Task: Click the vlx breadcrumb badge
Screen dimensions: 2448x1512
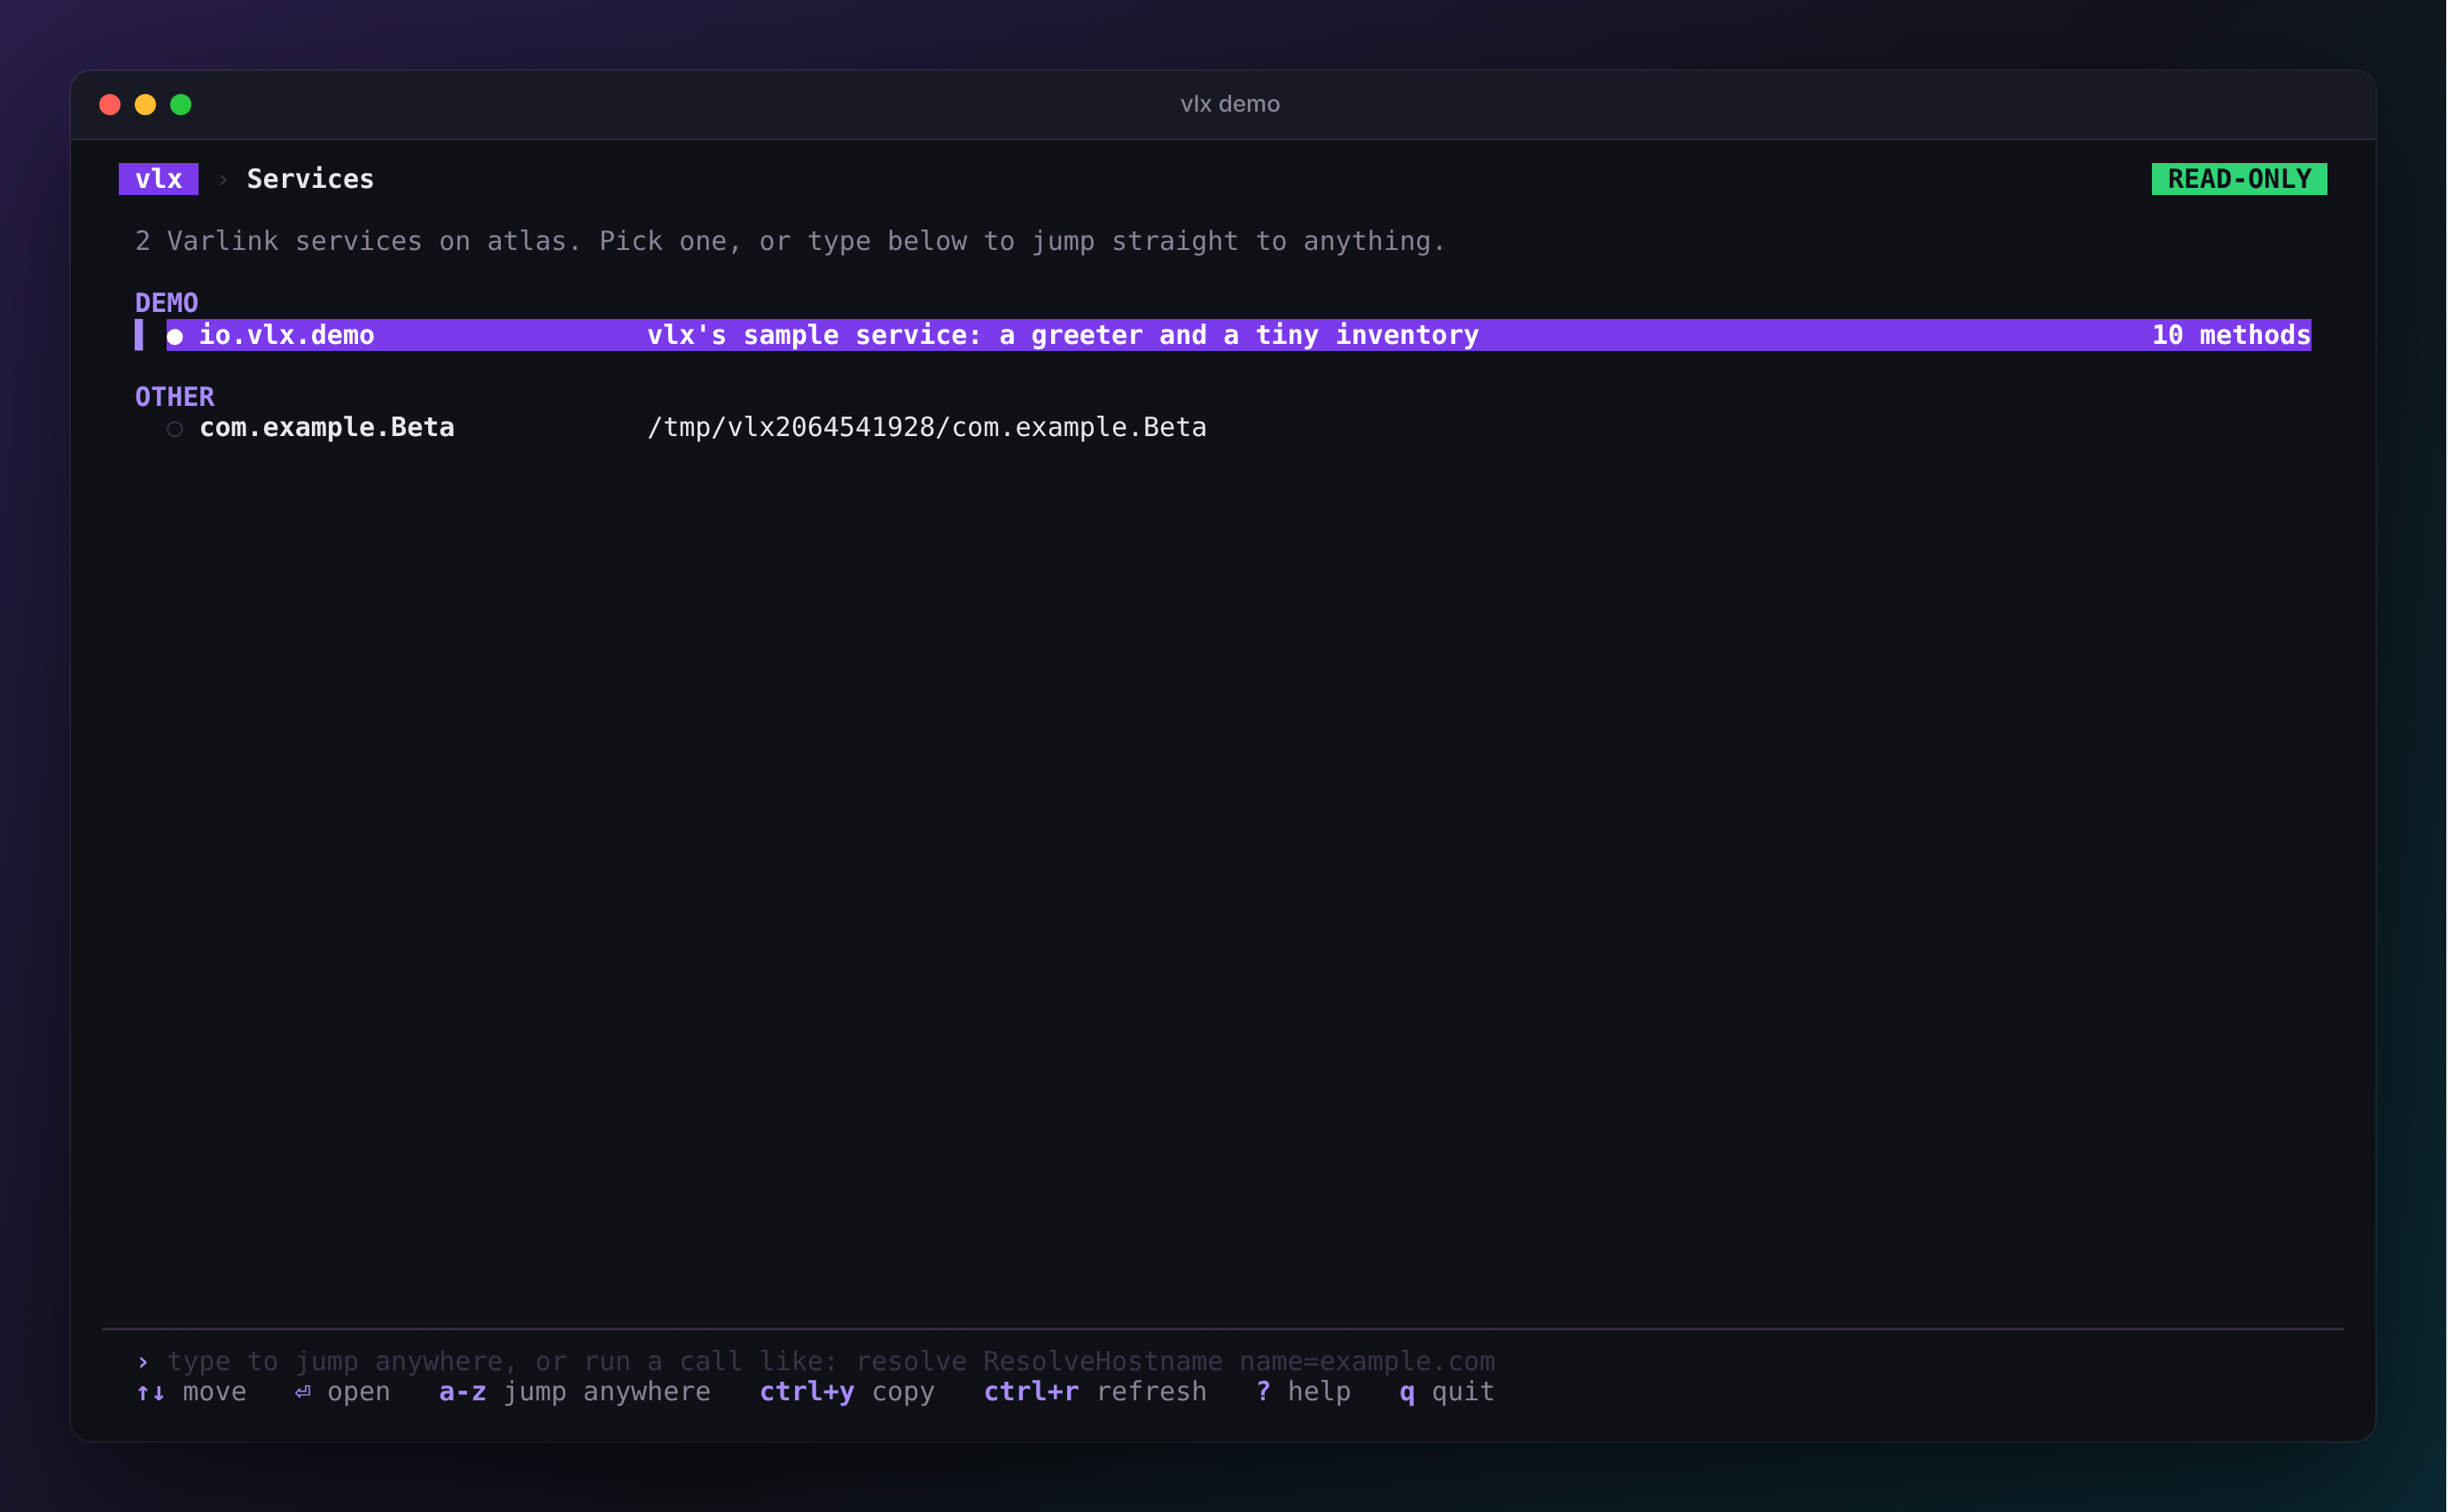Action: click(x=158, y=179)
